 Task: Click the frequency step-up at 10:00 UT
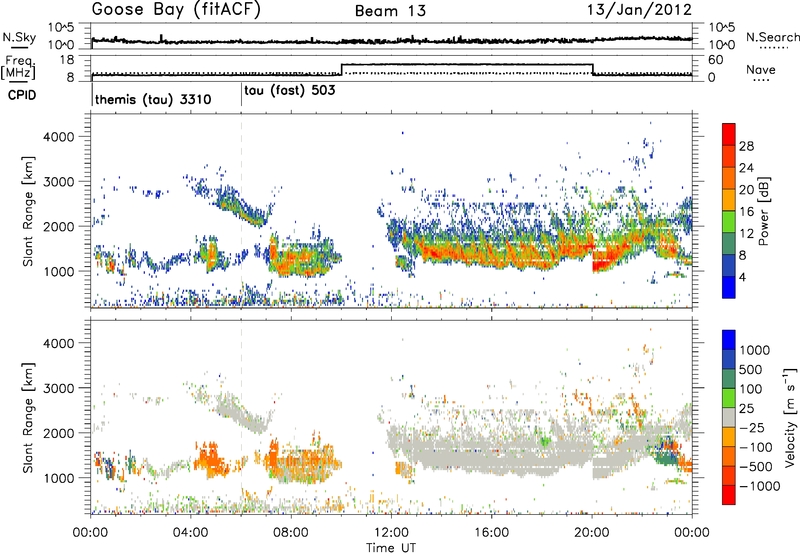(x=341, y=69)
